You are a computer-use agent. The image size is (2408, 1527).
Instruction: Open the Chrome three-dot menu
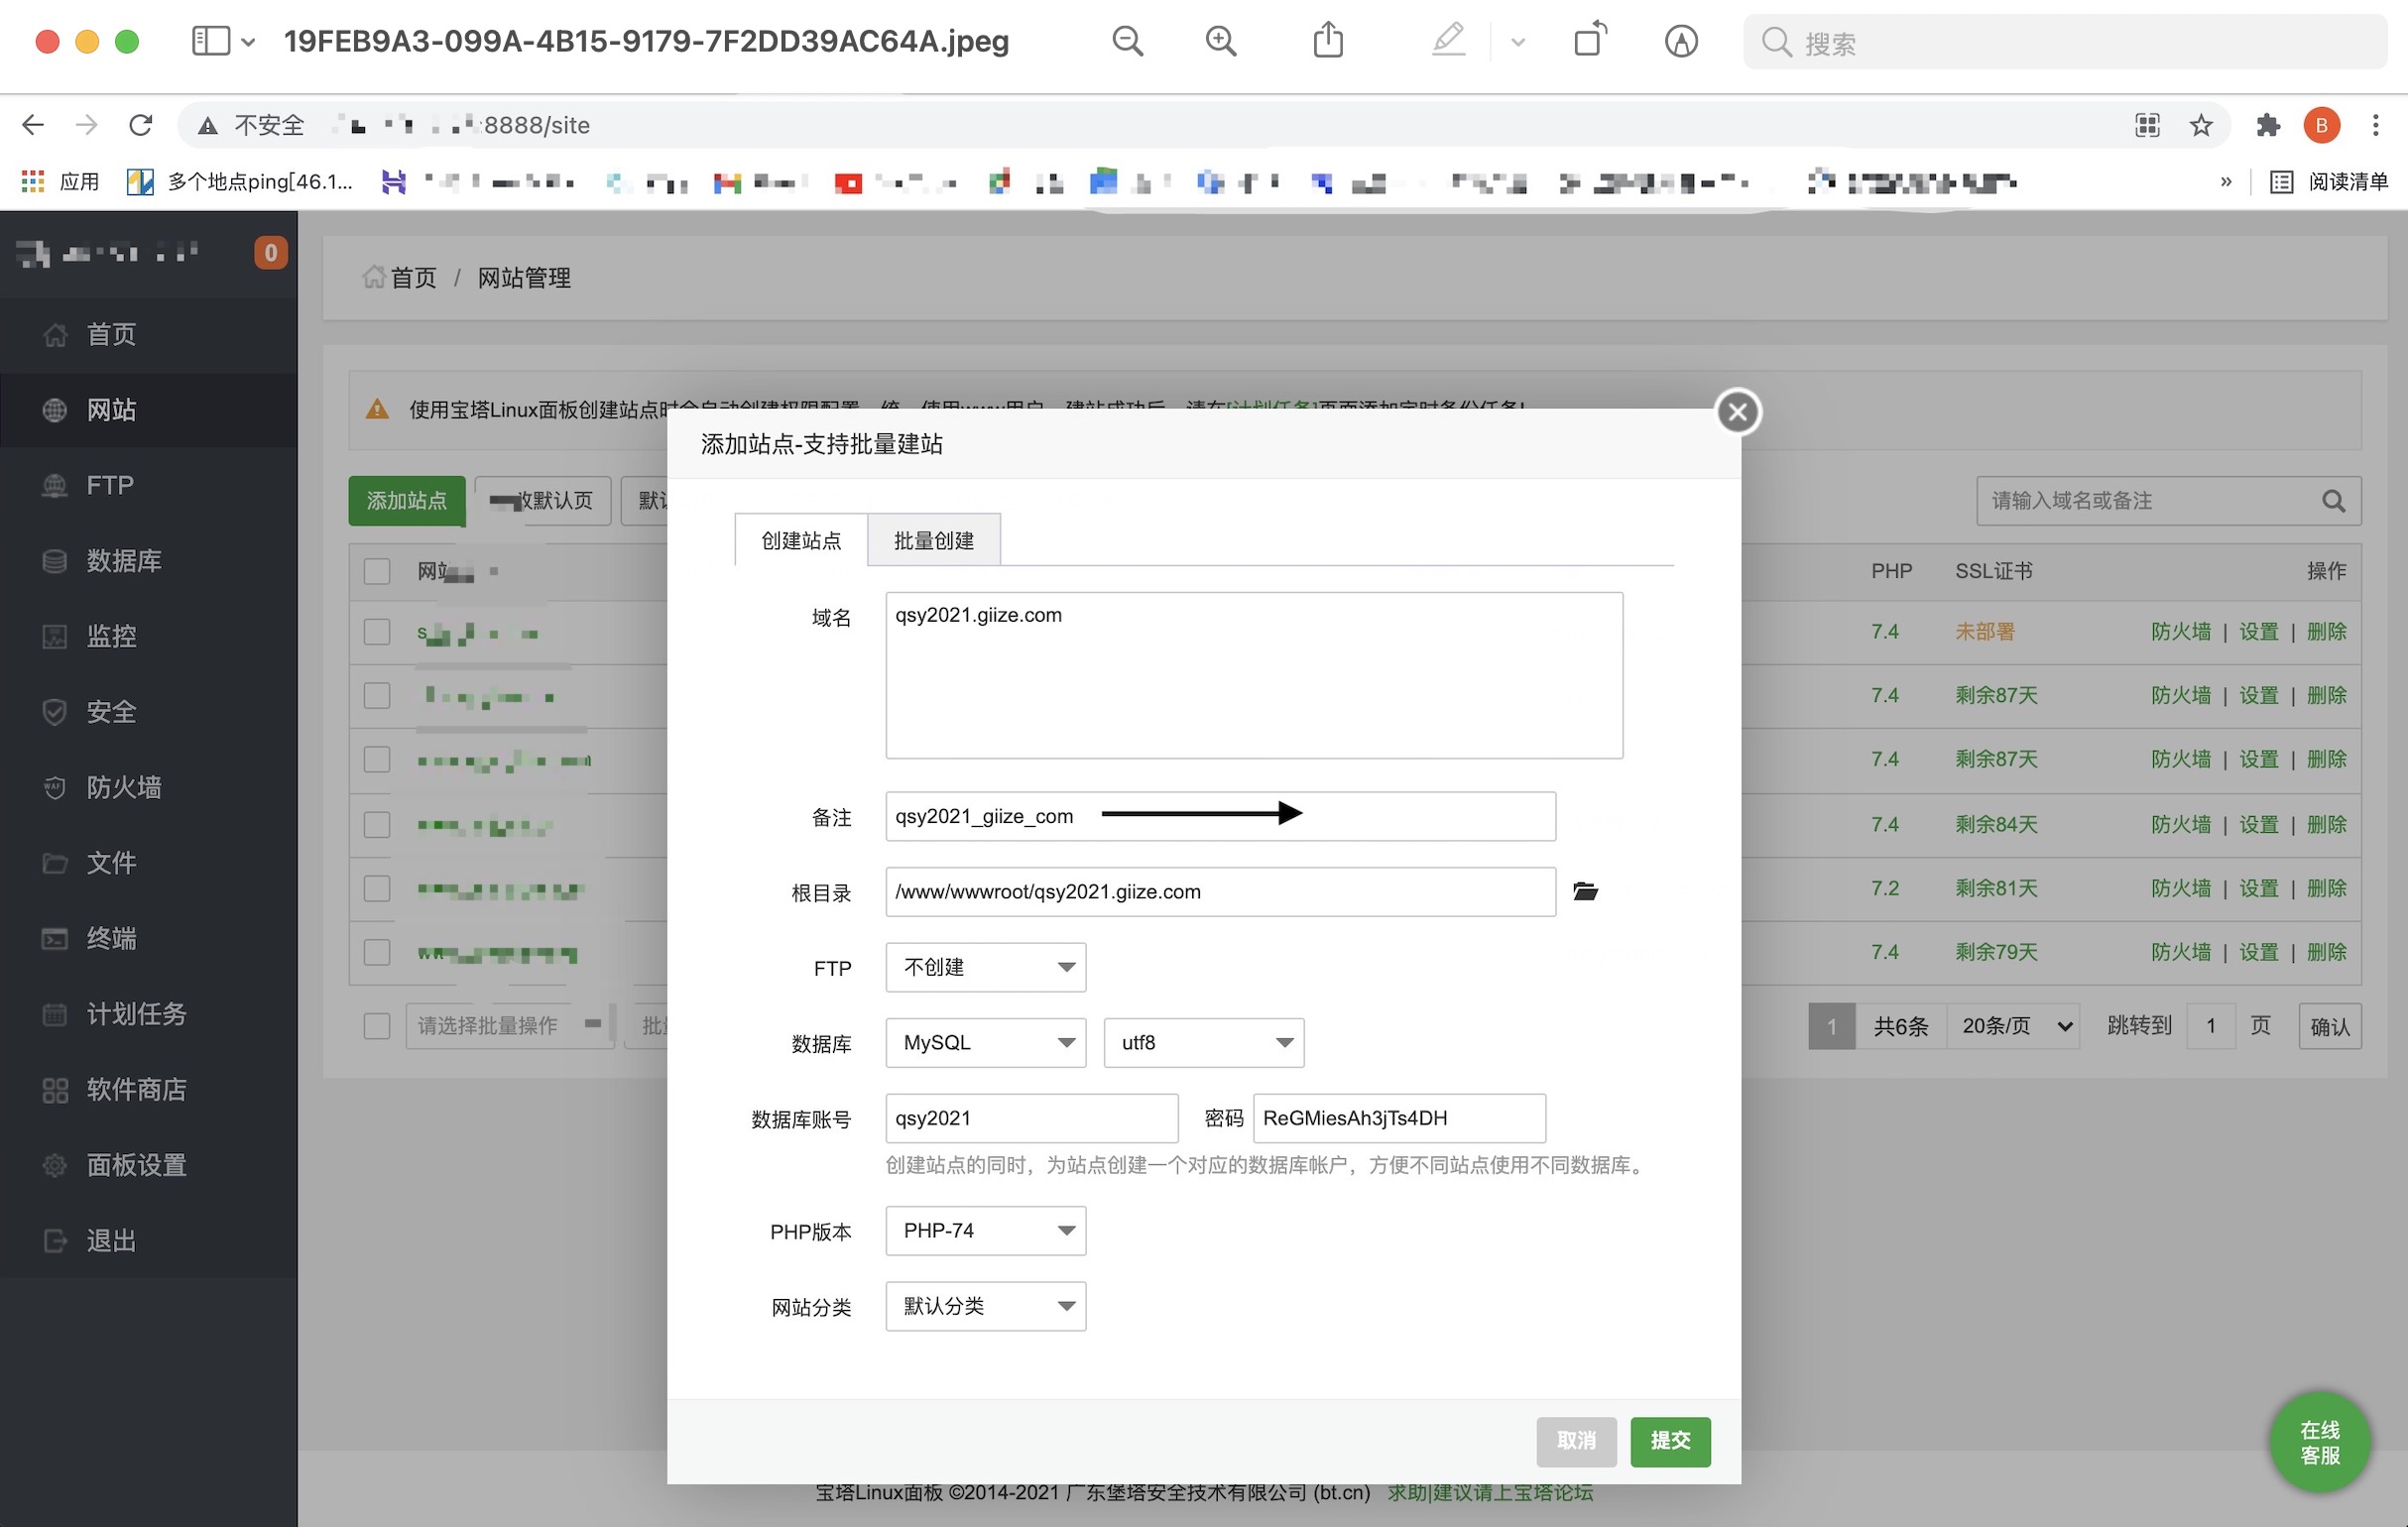pos(2375,125)
